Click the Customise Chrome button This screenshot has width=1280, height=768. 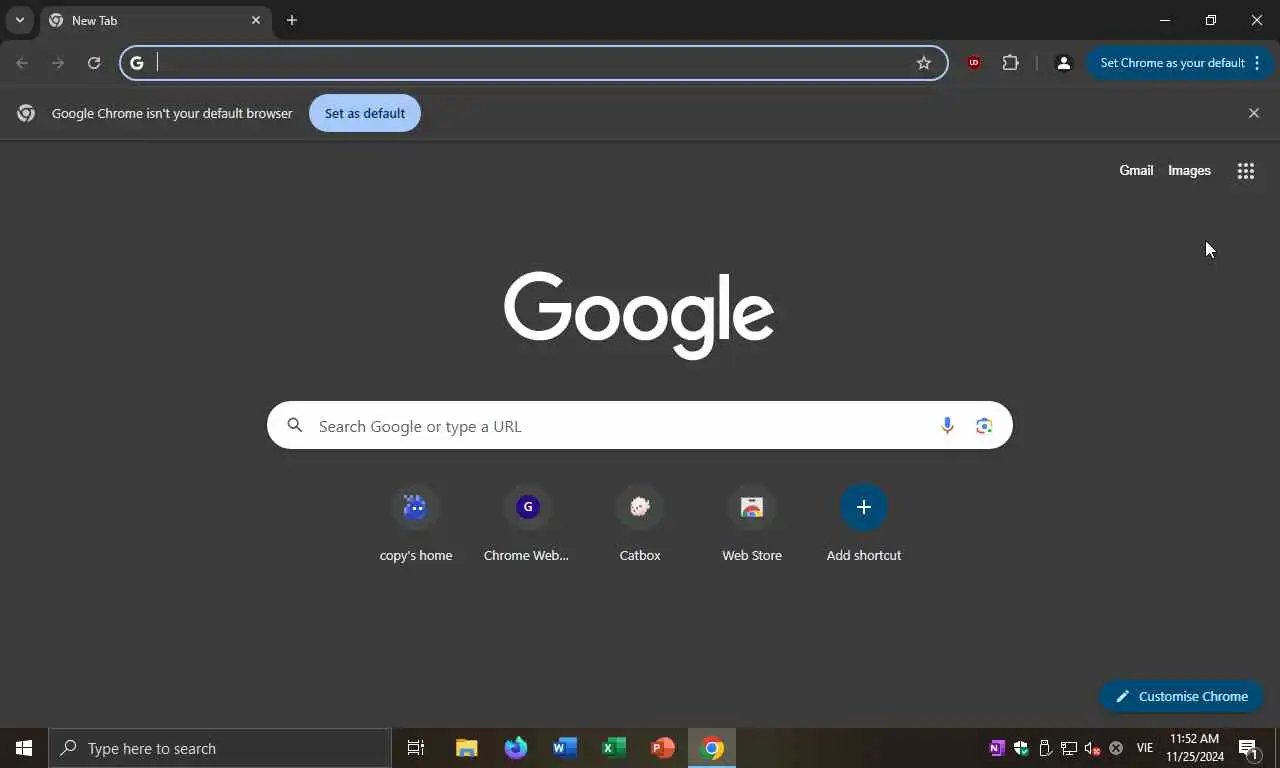tap(1181, 696)
